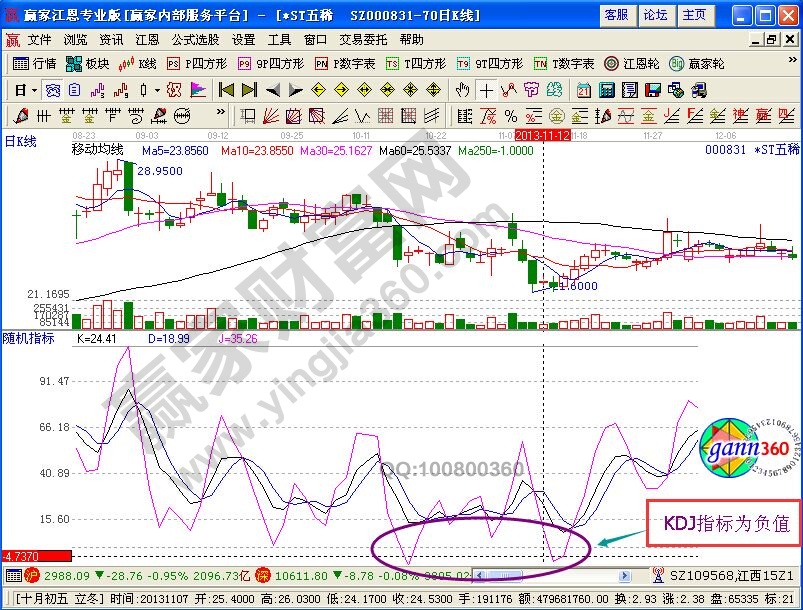The height and width of the screenshot is (610, 803).
Task: Click the 随机指标 indicator label
Action: pyautogui.click(x=26, y=338)
